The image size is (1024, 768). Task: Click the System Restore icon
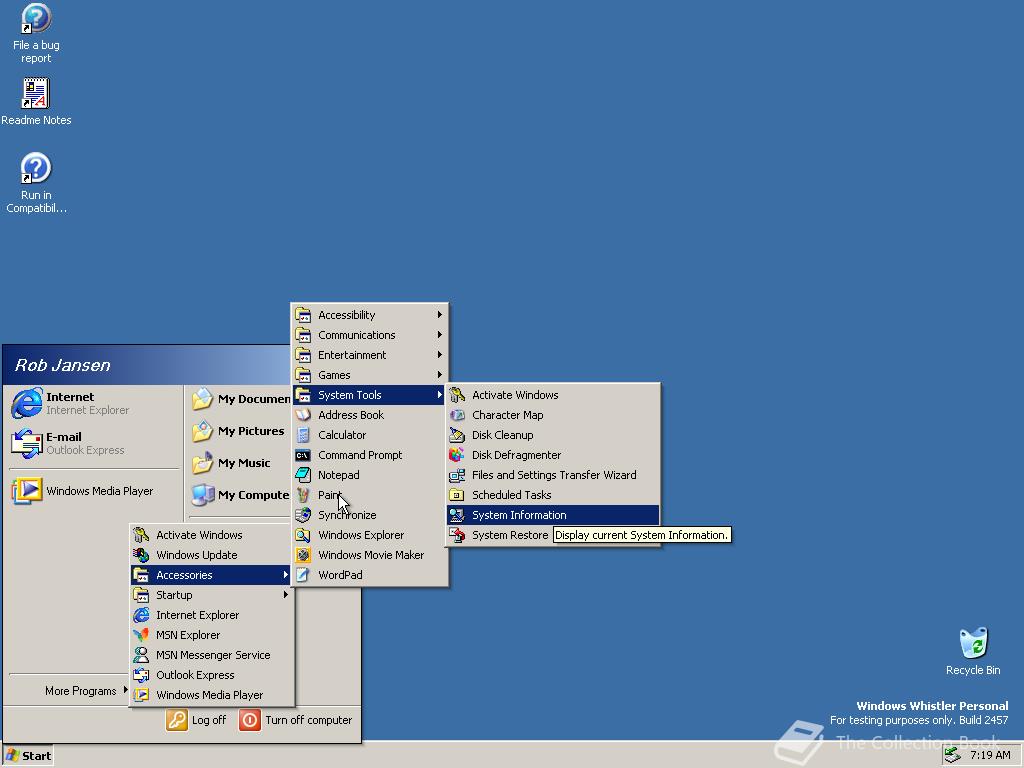point(457,535)
